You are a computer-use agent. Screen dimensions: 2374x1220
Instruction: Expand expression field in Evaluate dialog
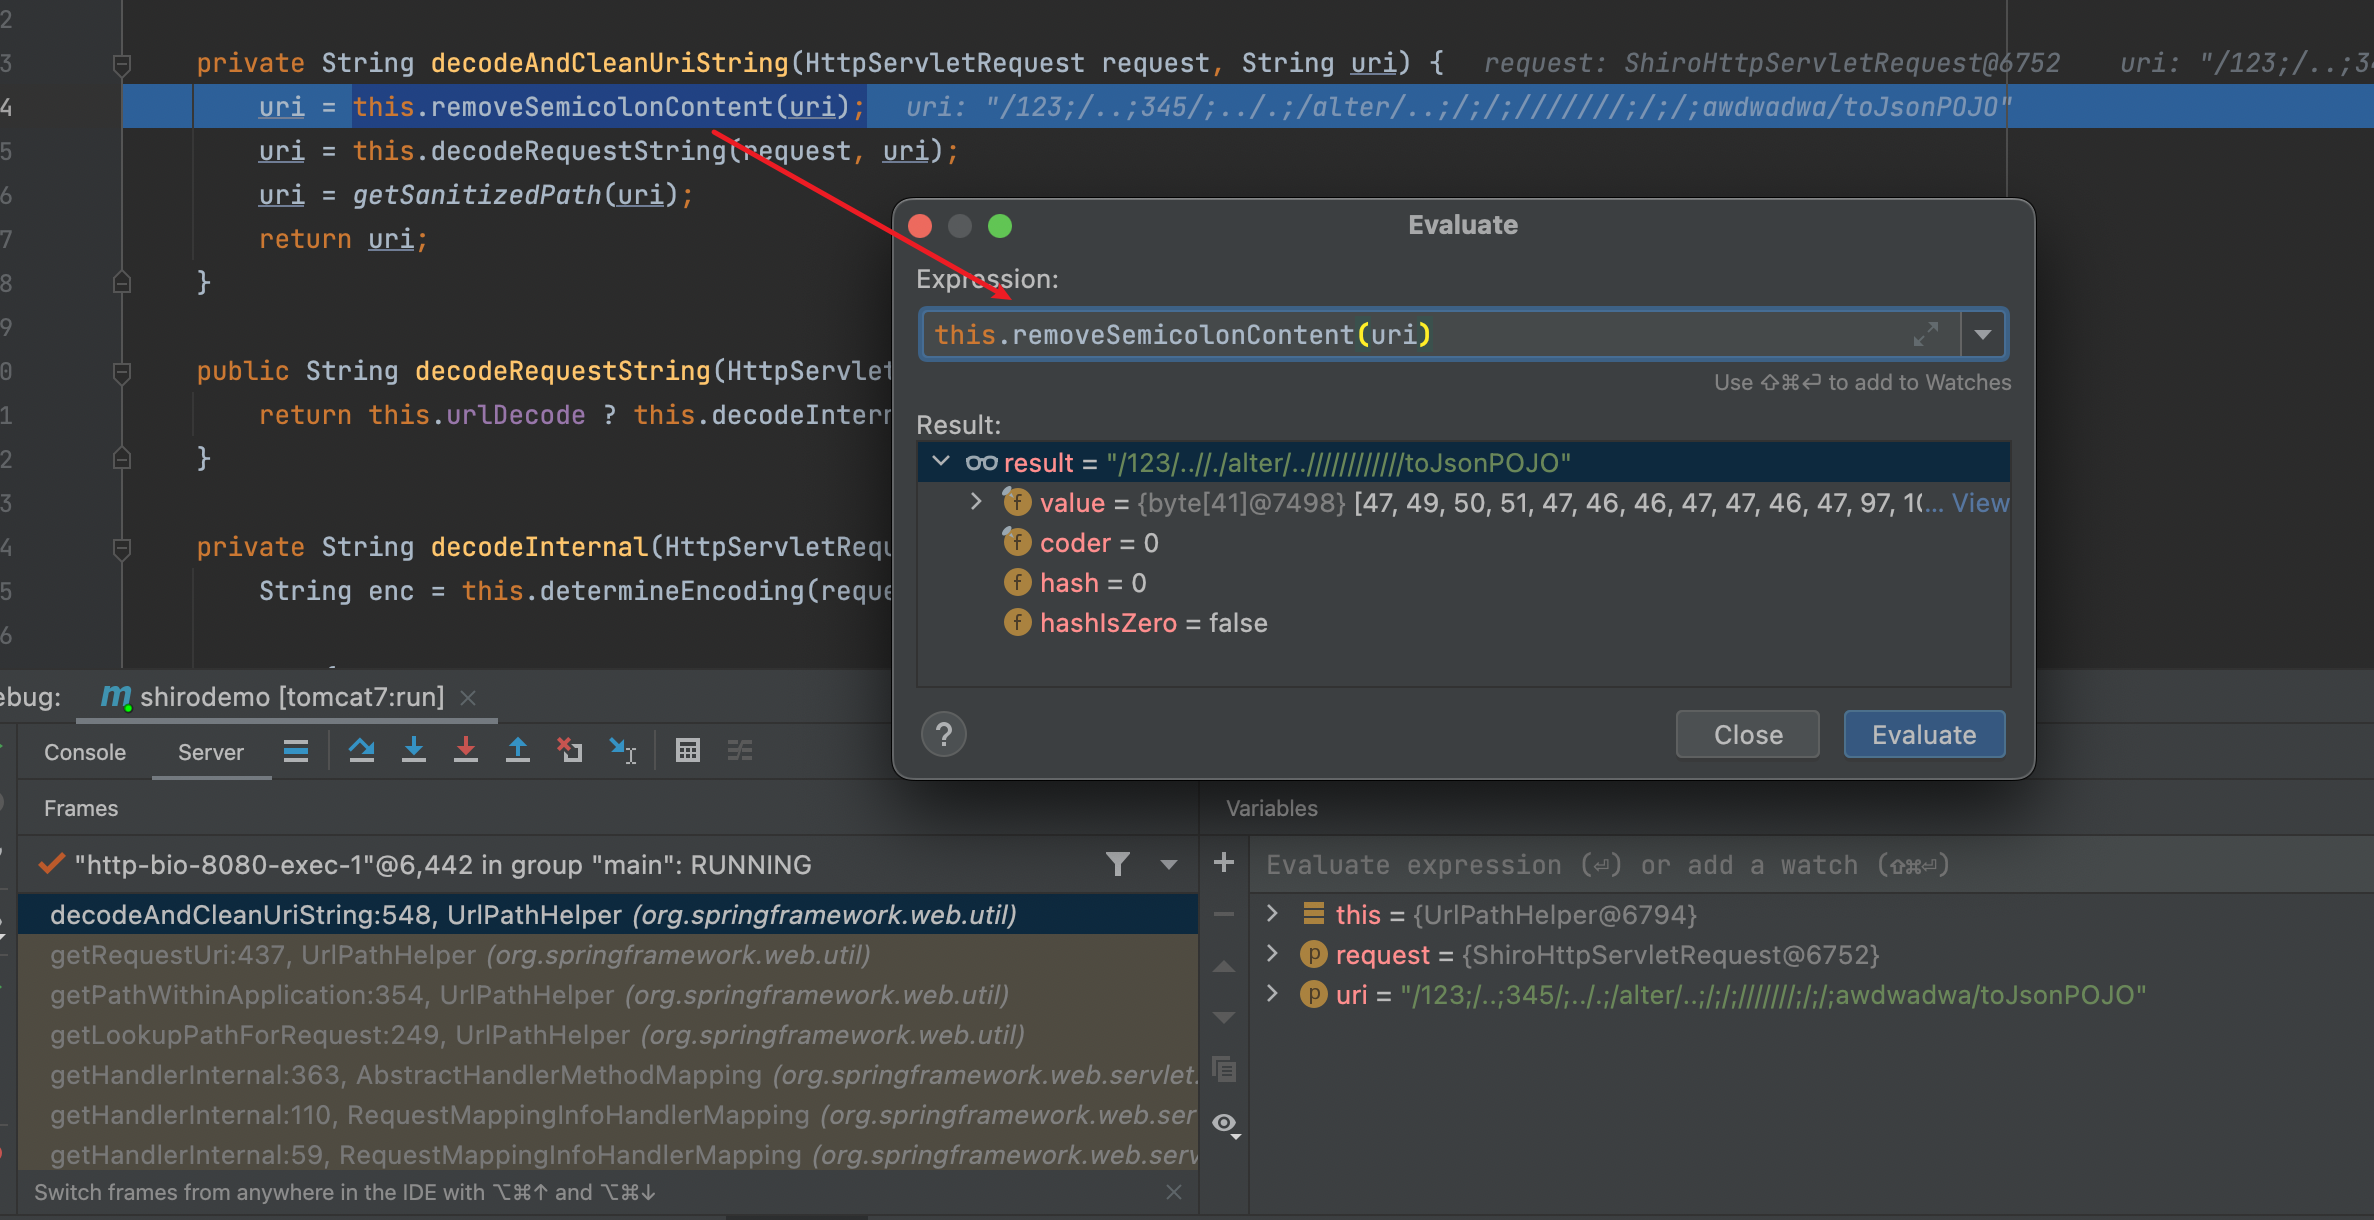[1926, 334]
